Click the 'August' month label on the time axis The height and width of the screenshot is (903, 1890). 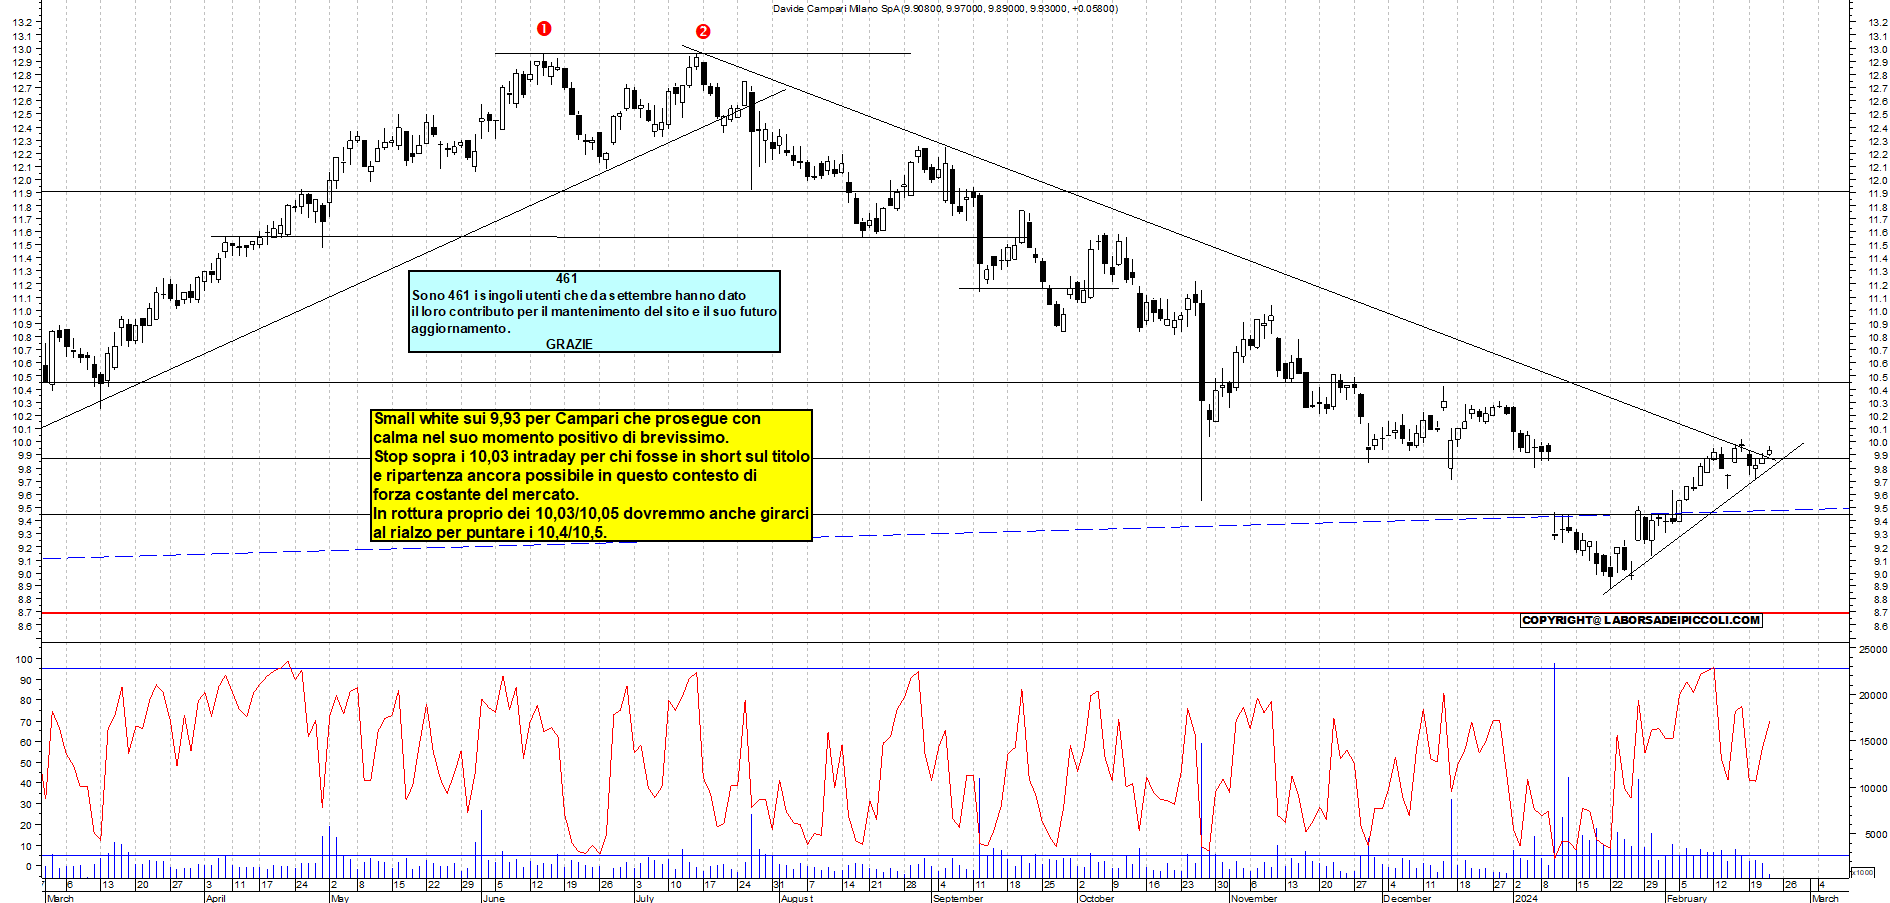(x=797, y=898)
